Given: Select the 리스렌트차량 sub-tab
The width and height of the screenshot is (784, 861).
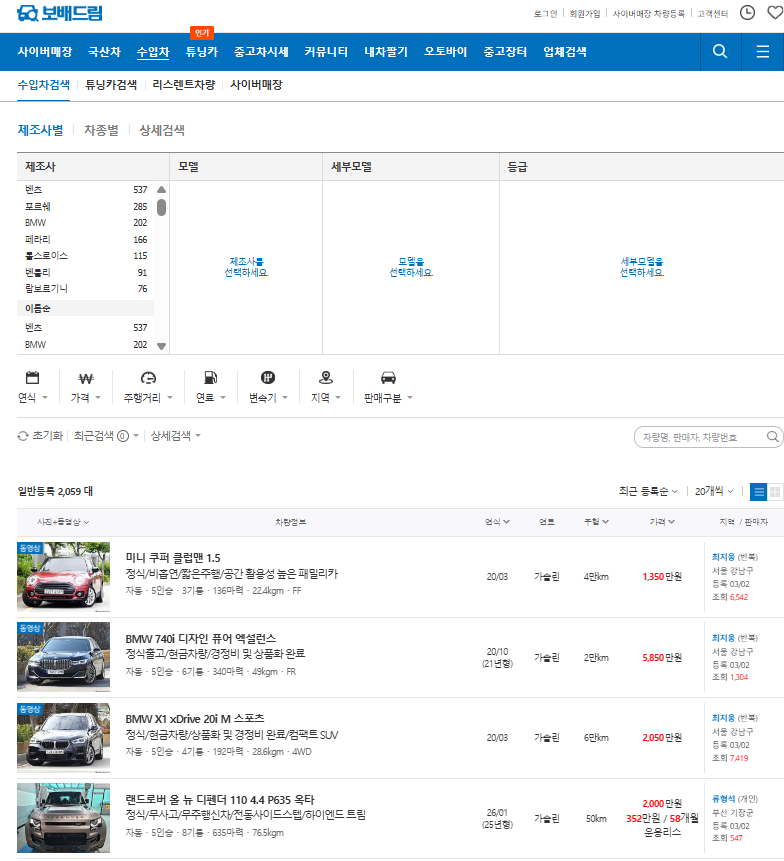Looking at the screenshot, I should coord(184,85).
